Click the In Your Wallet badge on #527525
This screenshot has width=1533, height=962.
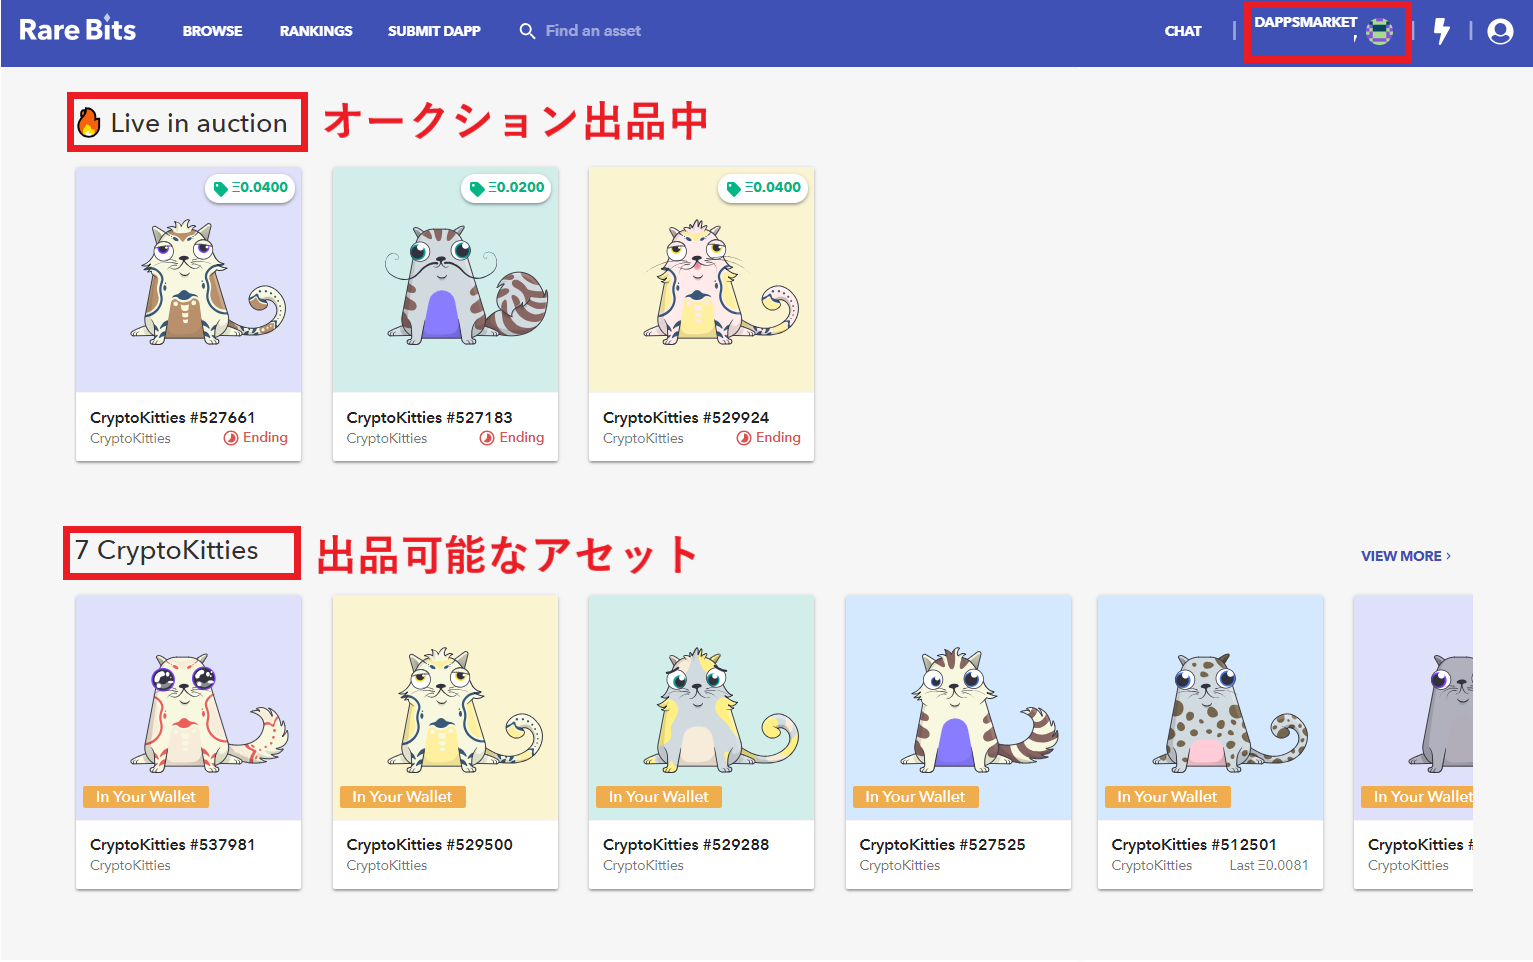[x=915, y=797]
